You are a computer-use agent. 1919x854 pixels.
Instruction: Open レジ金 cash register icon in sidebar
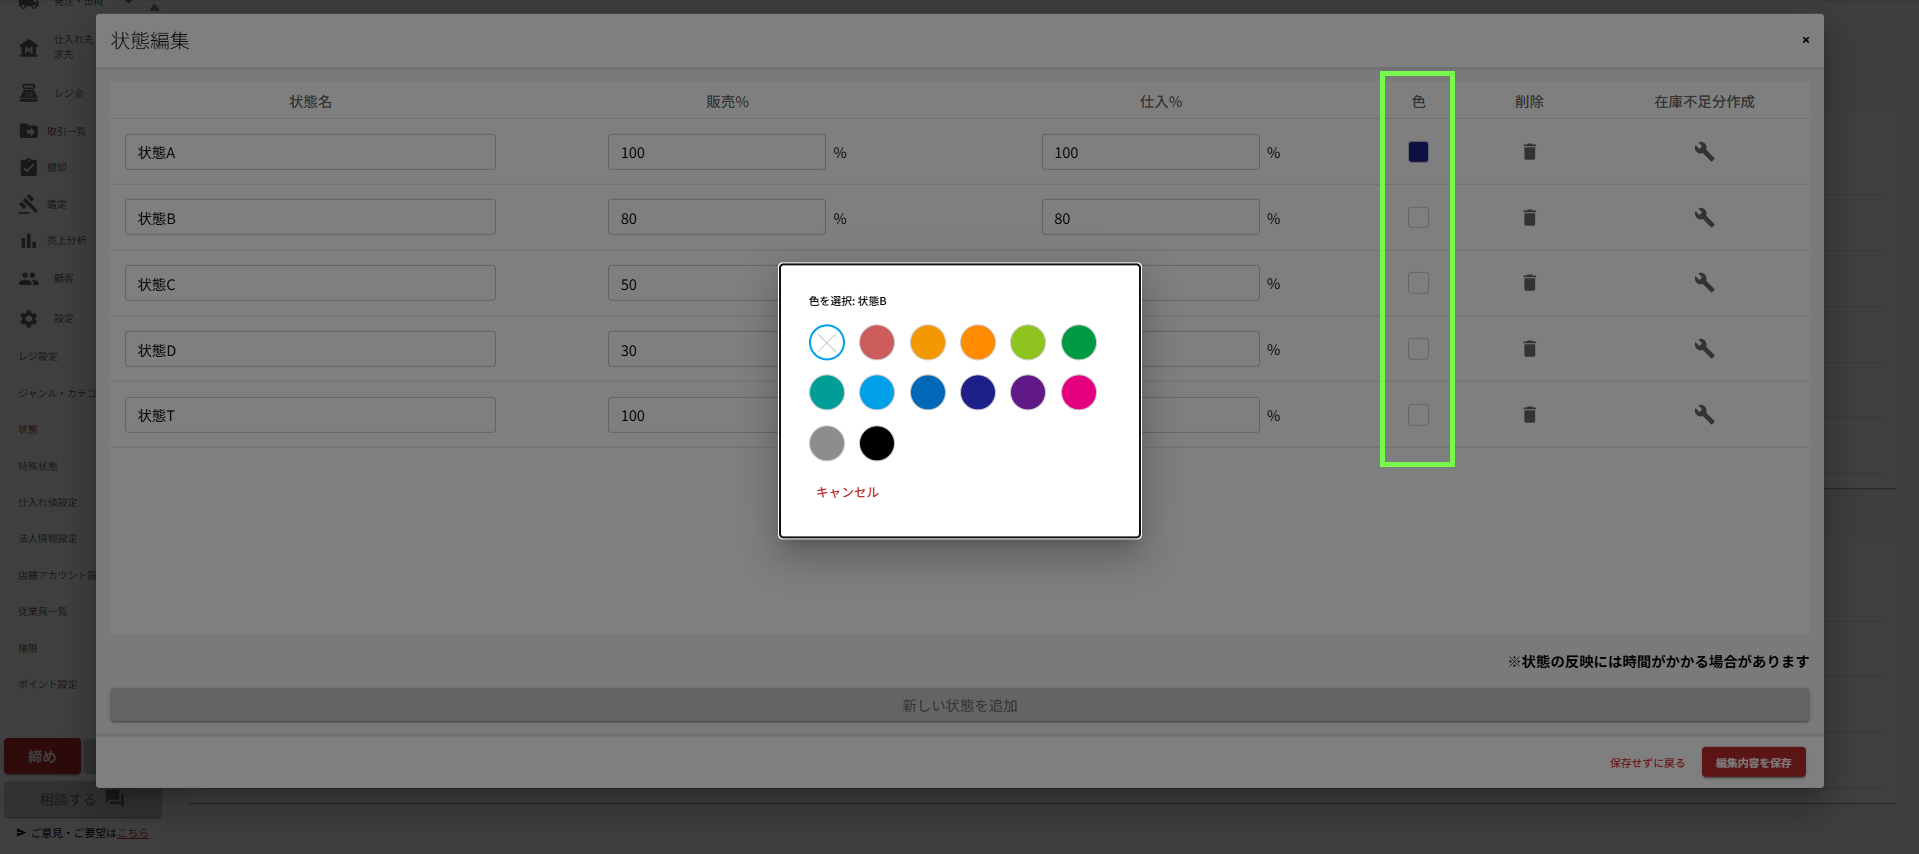click(x=29, y=93)
